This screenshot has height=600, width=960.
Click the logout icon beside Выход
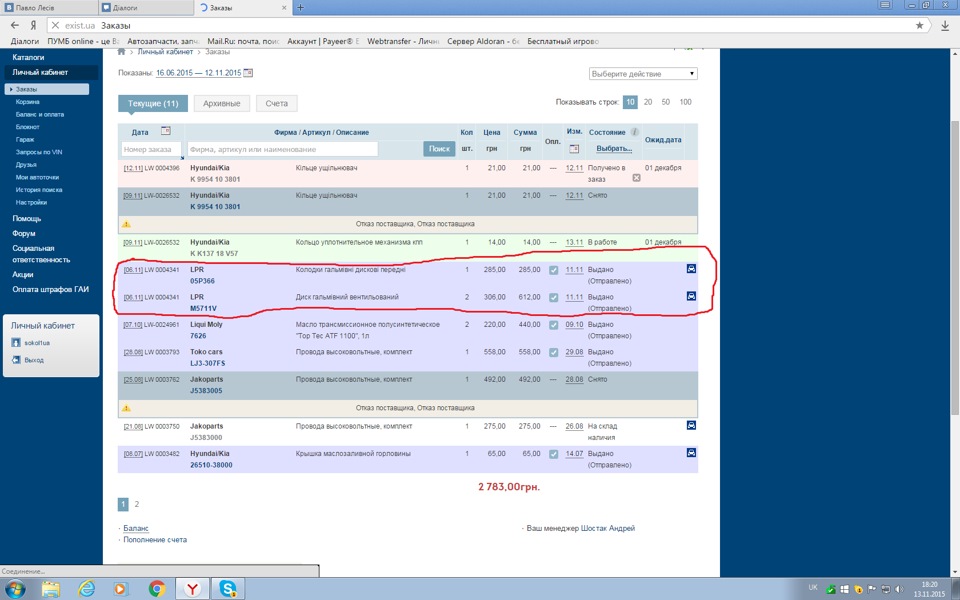16,360
